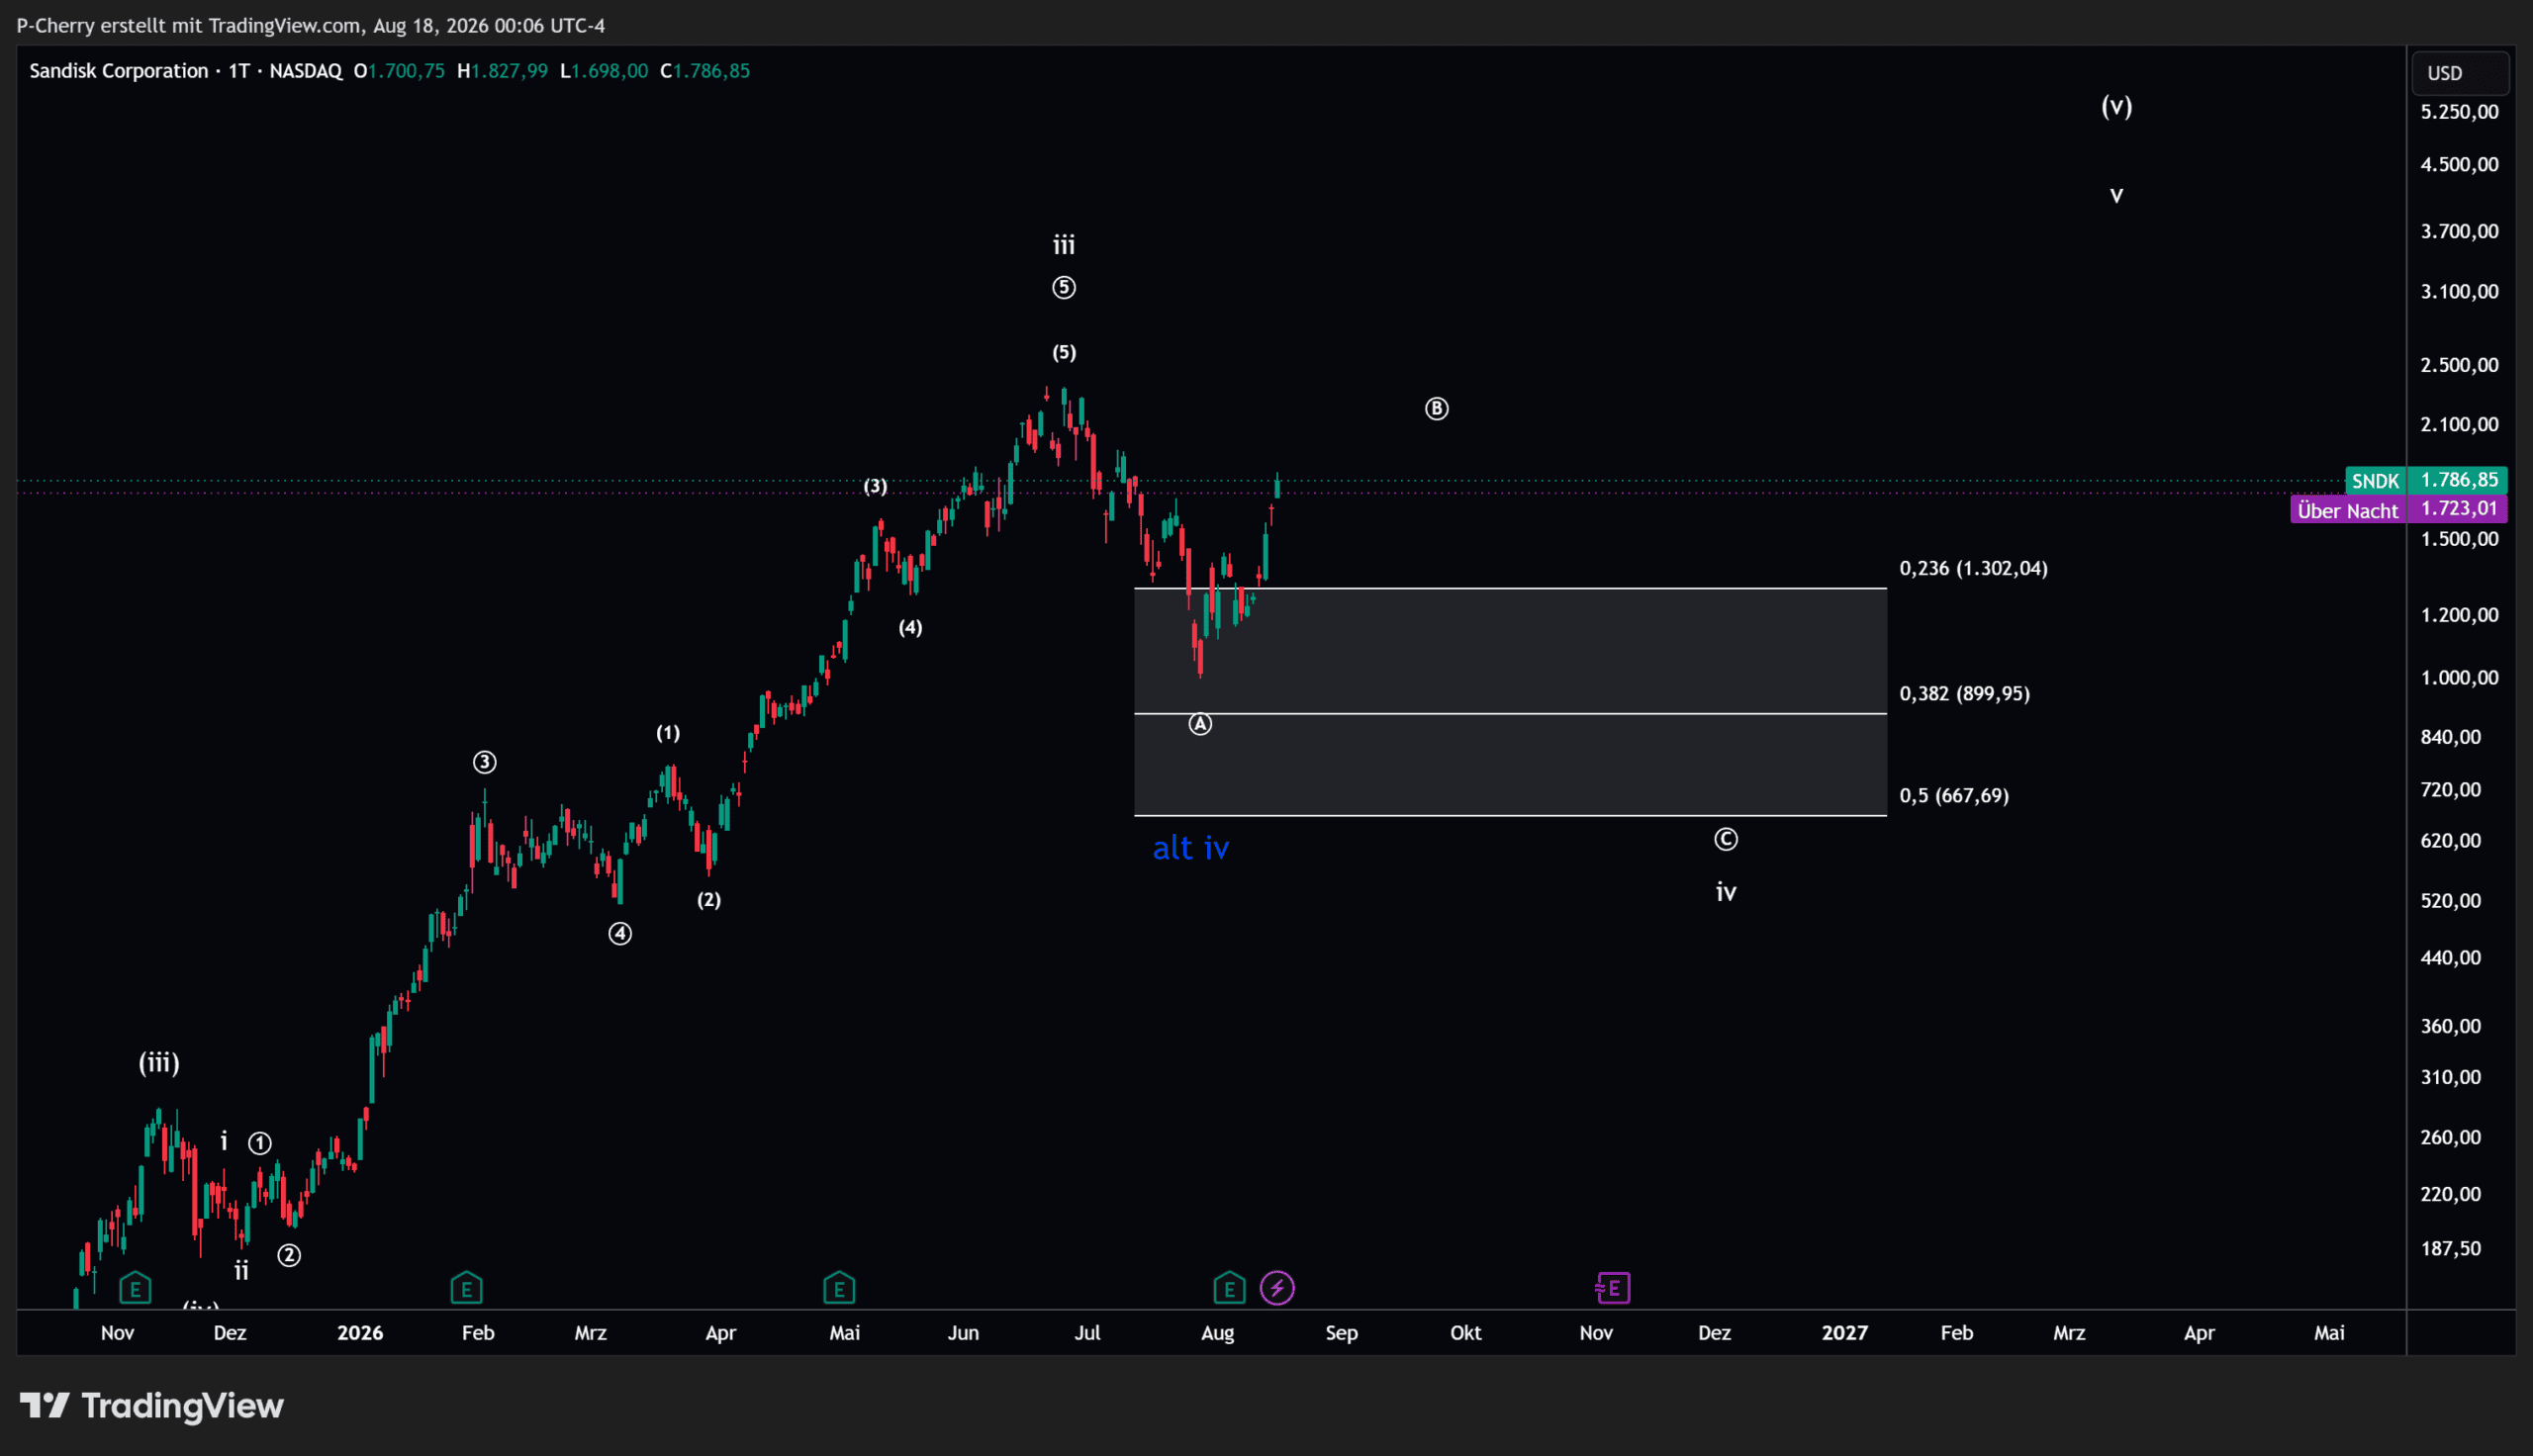Click the '620,00' price axis value
This screenshot has height=1456, width=2533.
tap(2450, 841)
